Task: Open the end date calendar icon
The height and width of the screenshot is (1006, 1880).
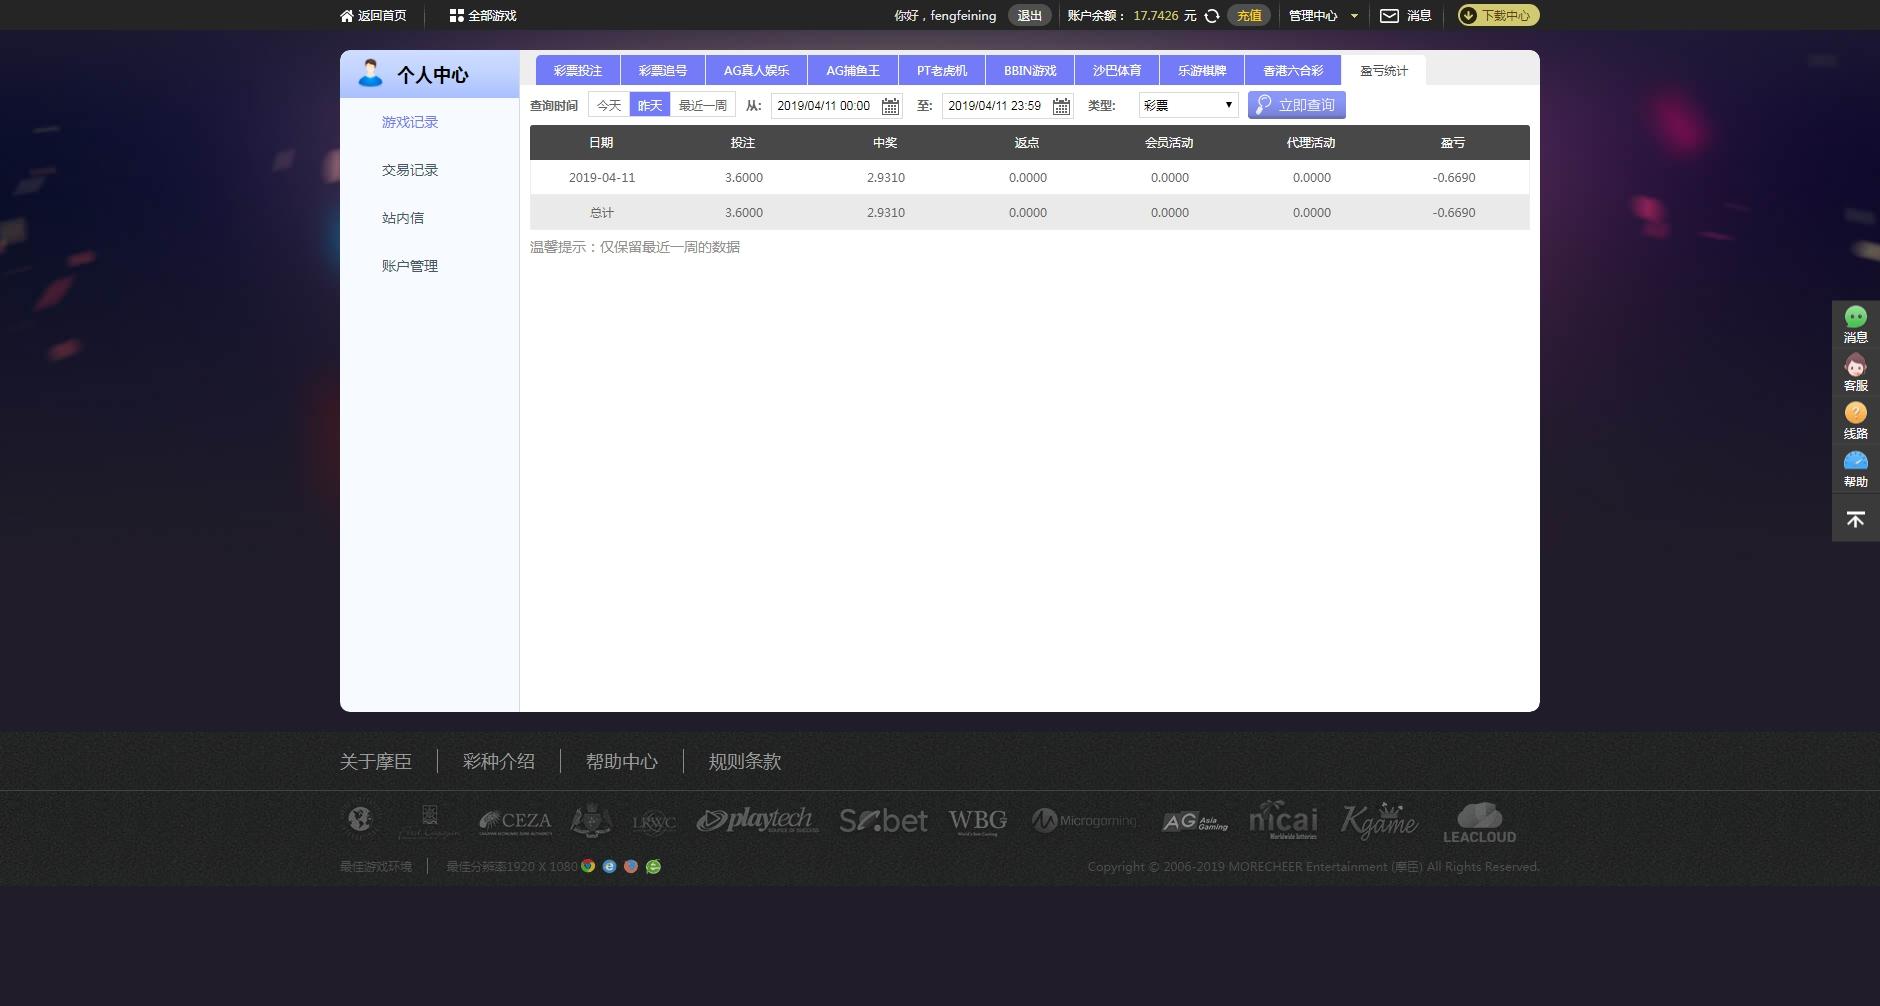Action: tap(1061, 106)
